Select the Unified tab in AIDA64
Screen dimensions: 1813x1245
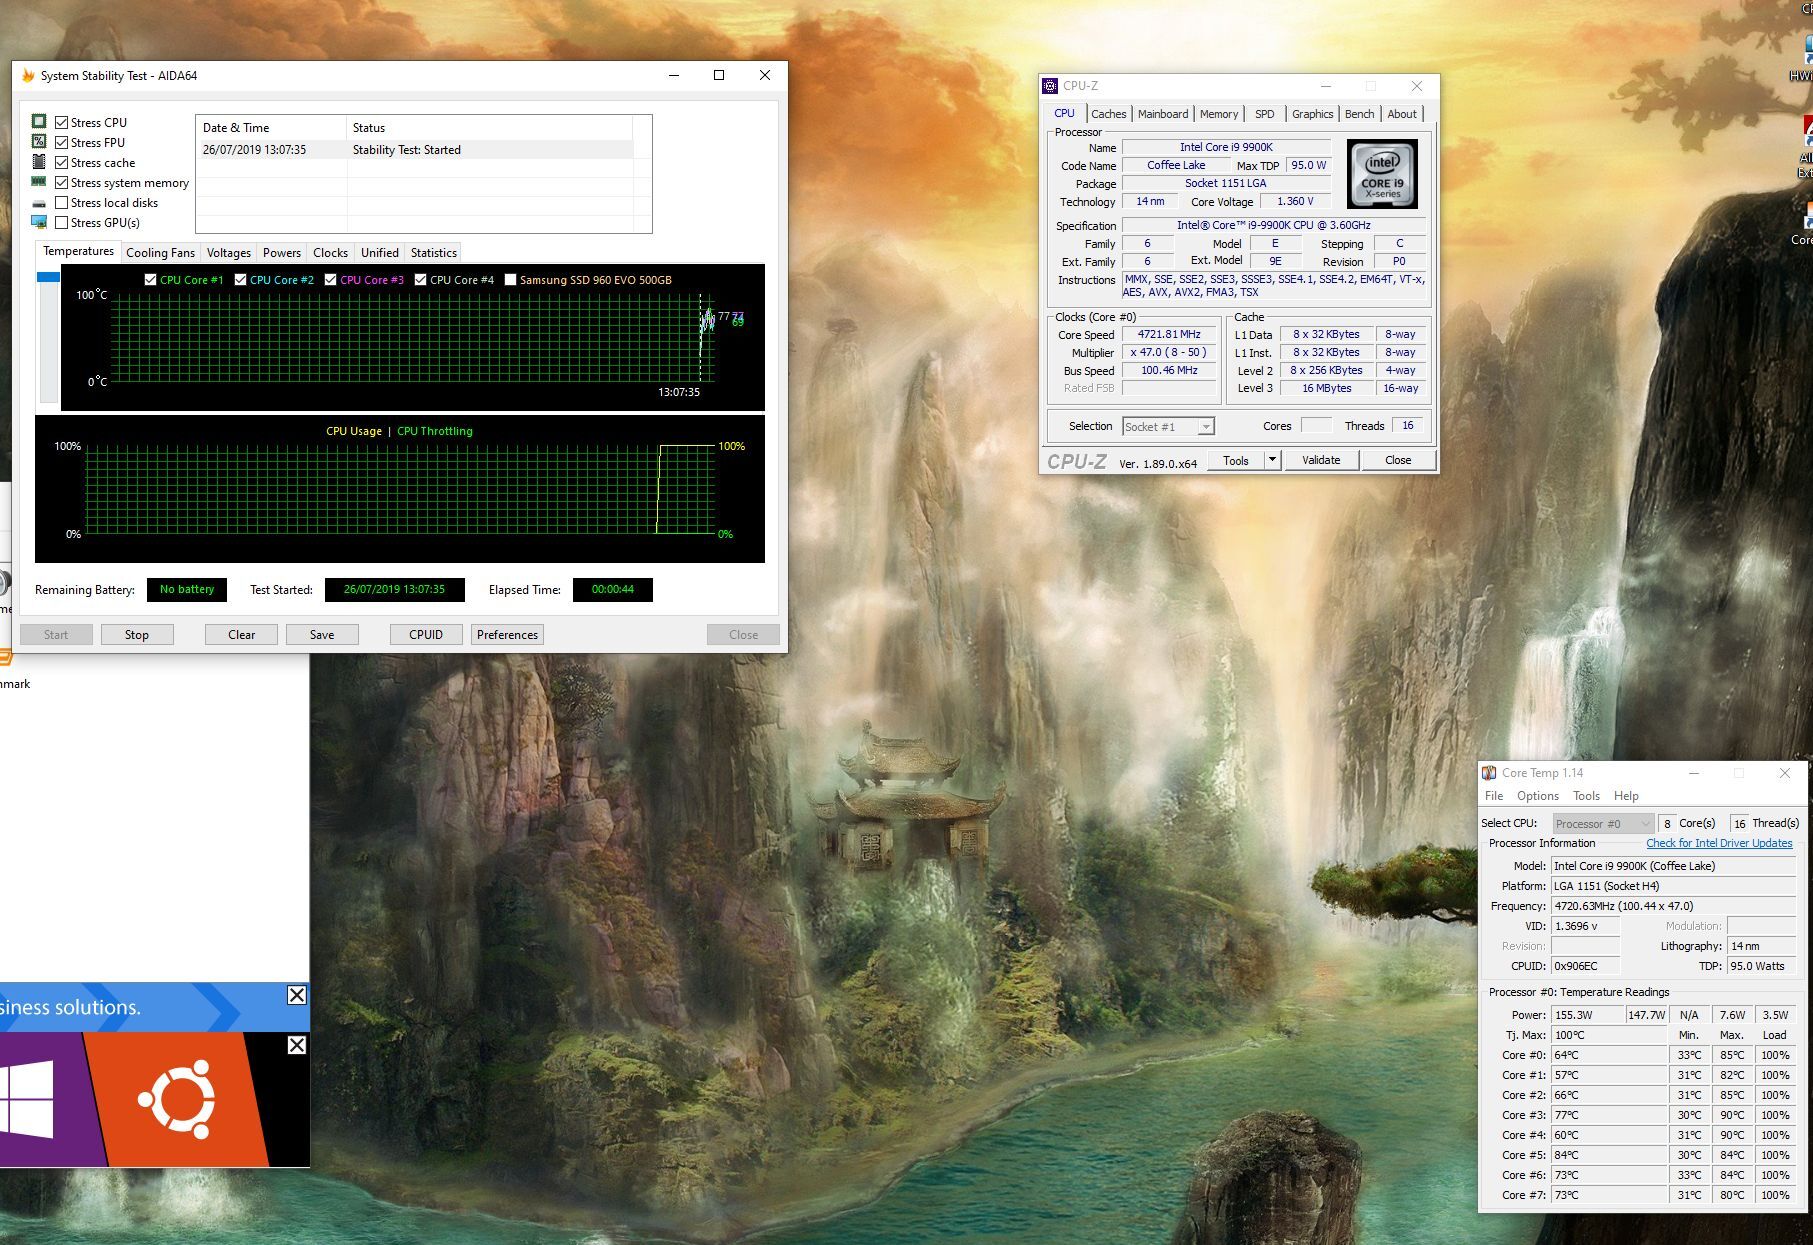point(380,253)
